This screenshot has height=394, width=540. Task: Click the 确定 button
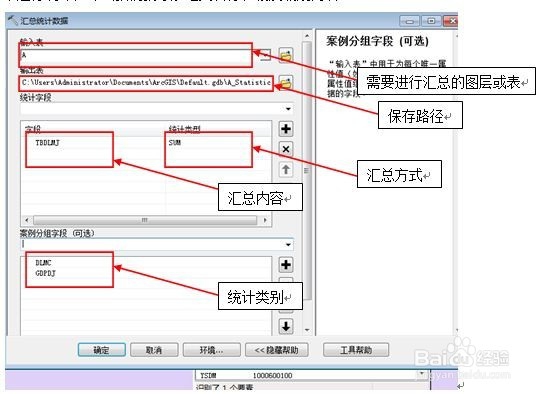pos(102,350)
